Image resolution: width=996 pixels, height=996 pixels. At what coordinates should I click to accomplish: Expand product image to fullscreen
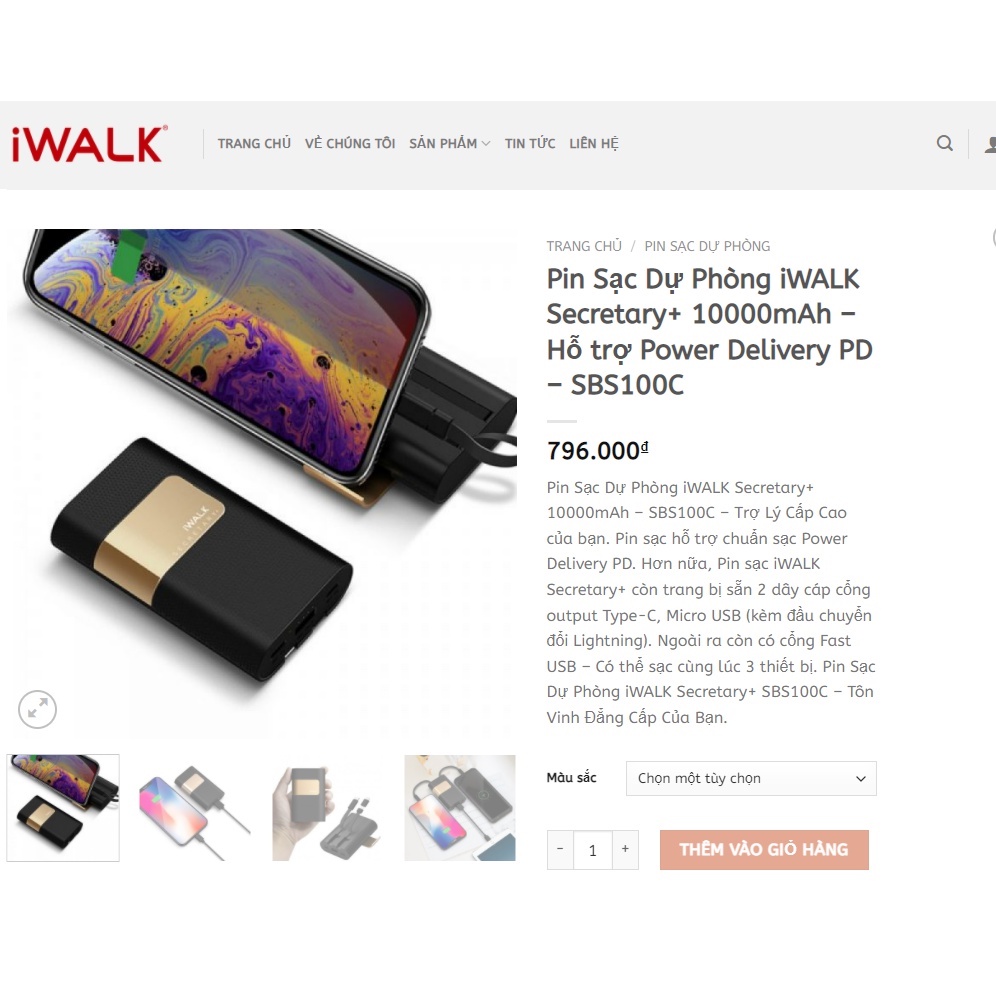coord(37,709)
